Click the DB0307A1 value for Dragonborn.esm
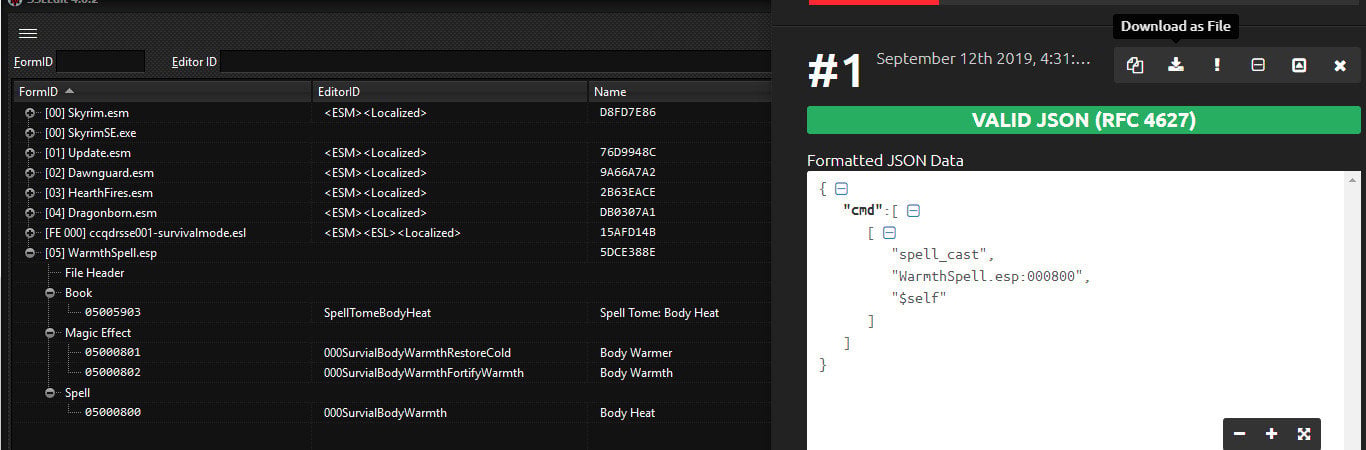 (x=628, y=213)
